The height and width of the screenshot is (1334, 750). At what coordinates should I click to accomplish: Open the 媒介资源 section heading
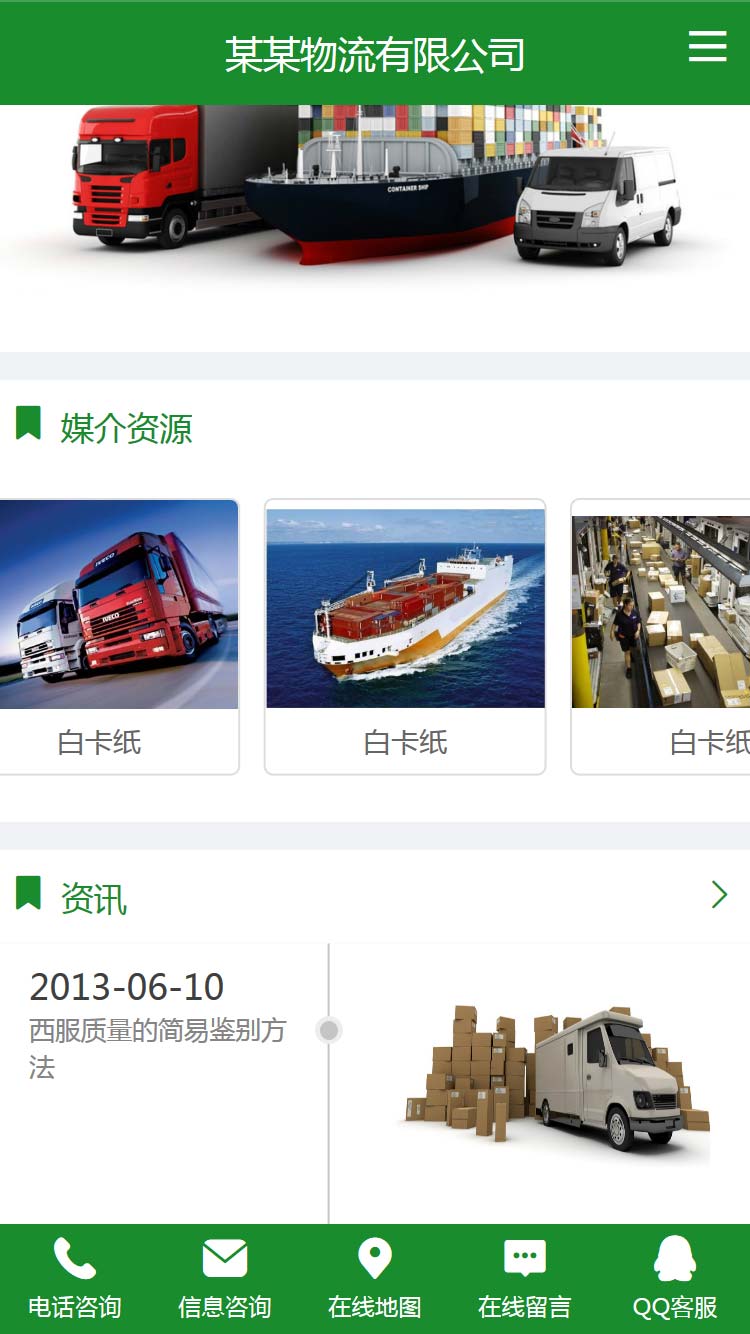(126, 428)
